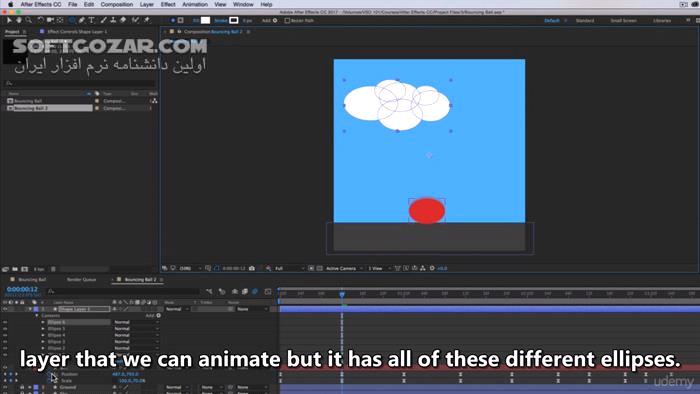The height and width of the screenshot is (394, 700).
Task: Open the Ellipse 6 blend mode dropdown
Action: point(136,322)
